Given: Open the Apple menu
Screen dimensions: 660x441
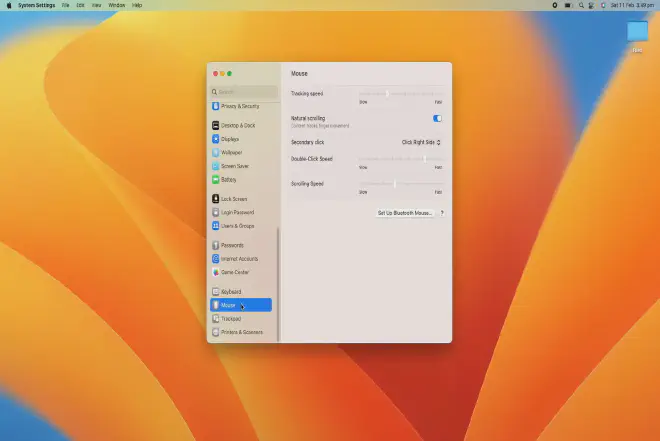Looking at the screenshot, I should [9, 5].
